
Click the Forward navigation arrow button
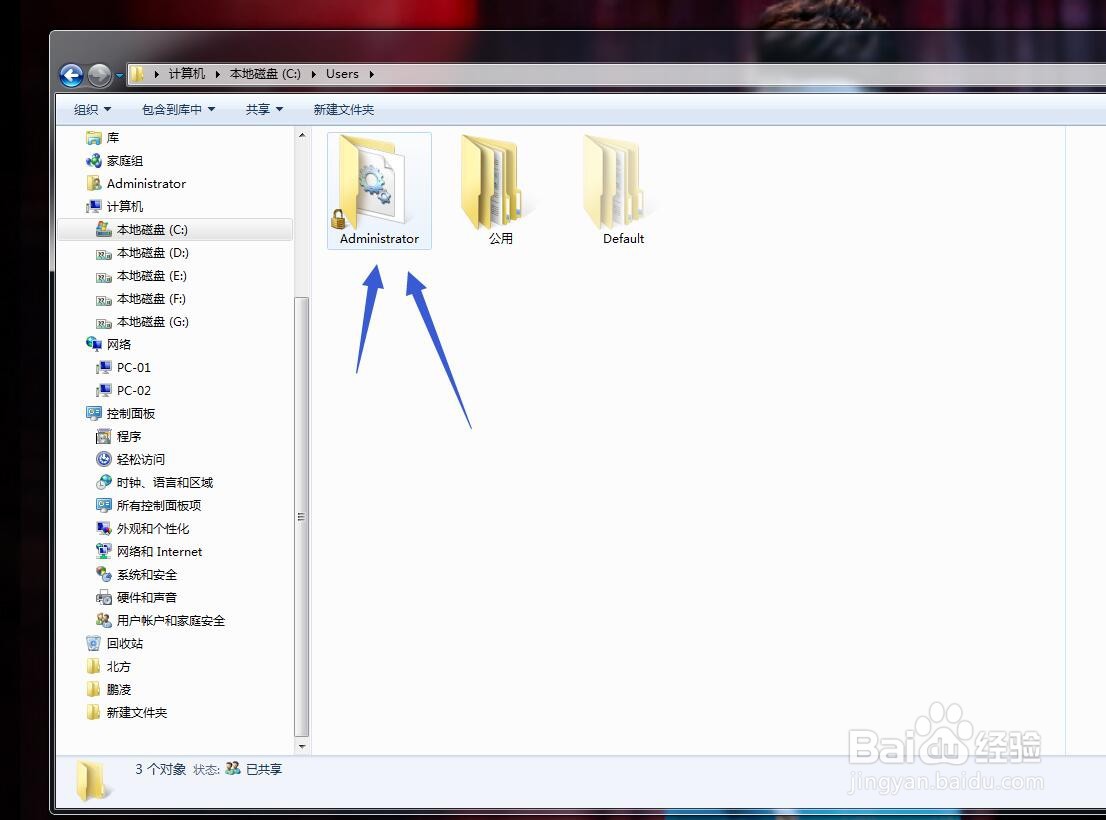pos(99,75)
